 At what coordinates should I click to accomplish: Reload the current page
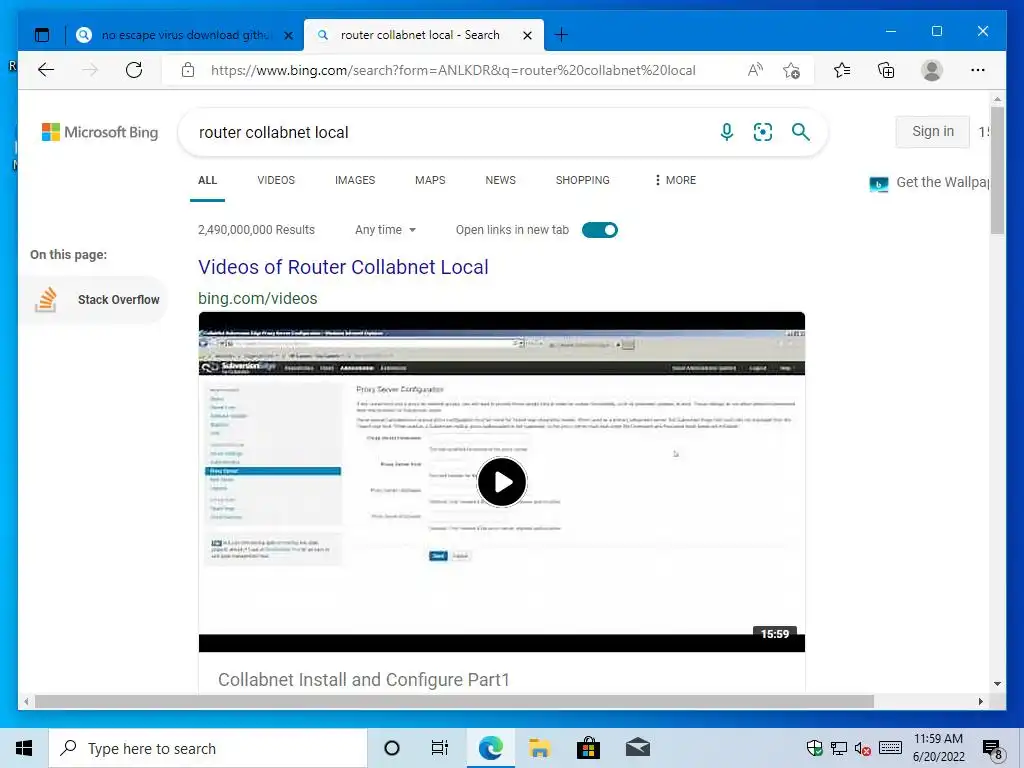(x=134, y=70)
